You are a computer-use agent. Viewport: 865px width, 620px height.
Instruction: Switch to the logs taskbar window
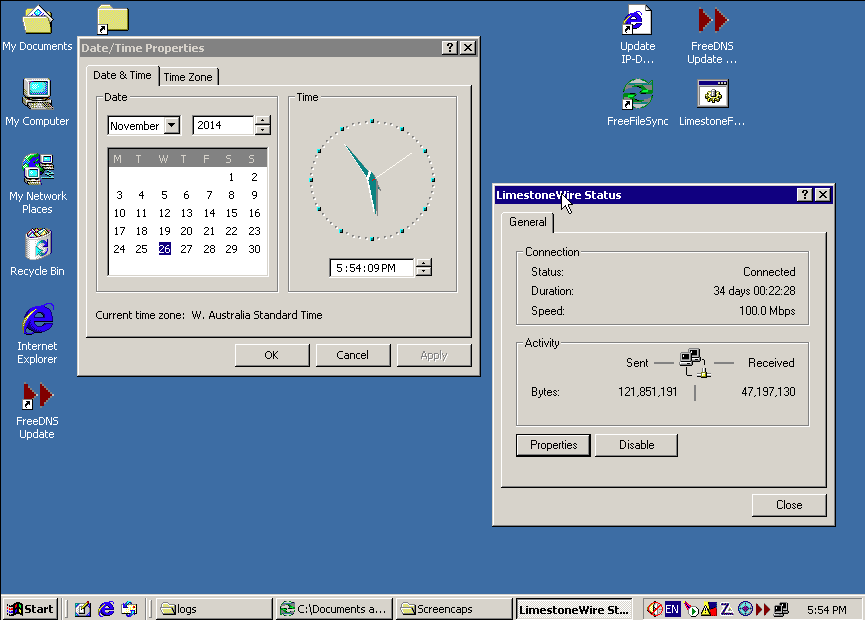[214, 609]
